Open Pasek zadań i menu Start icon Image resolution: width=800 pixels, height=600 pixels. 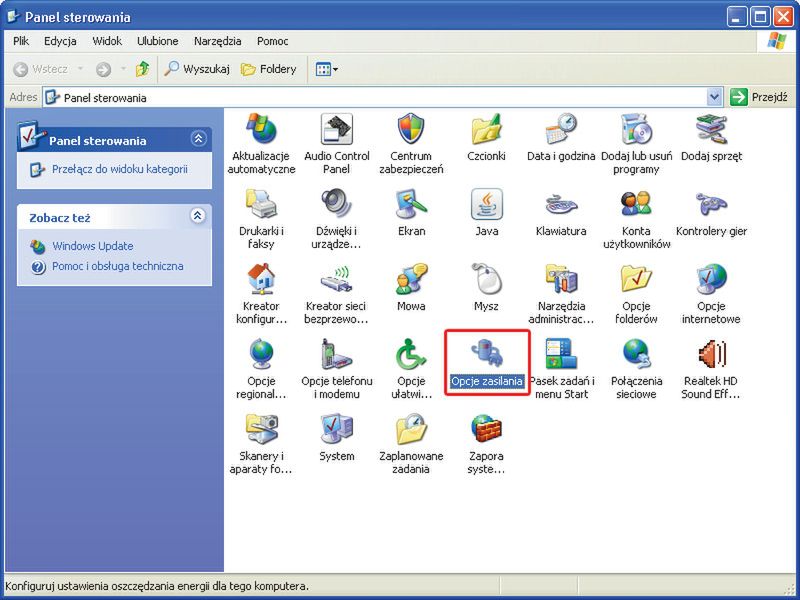[561, 354]
